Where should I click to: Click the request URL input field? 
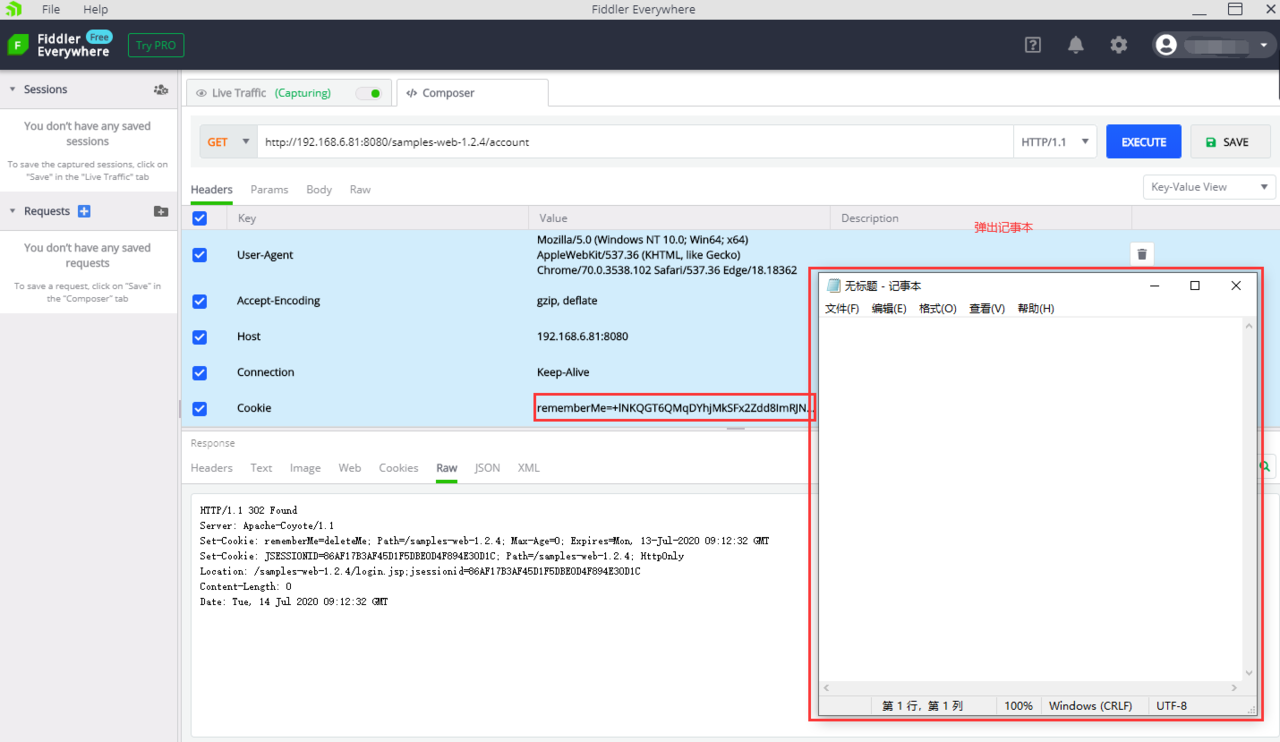click(x=635, y=142)
